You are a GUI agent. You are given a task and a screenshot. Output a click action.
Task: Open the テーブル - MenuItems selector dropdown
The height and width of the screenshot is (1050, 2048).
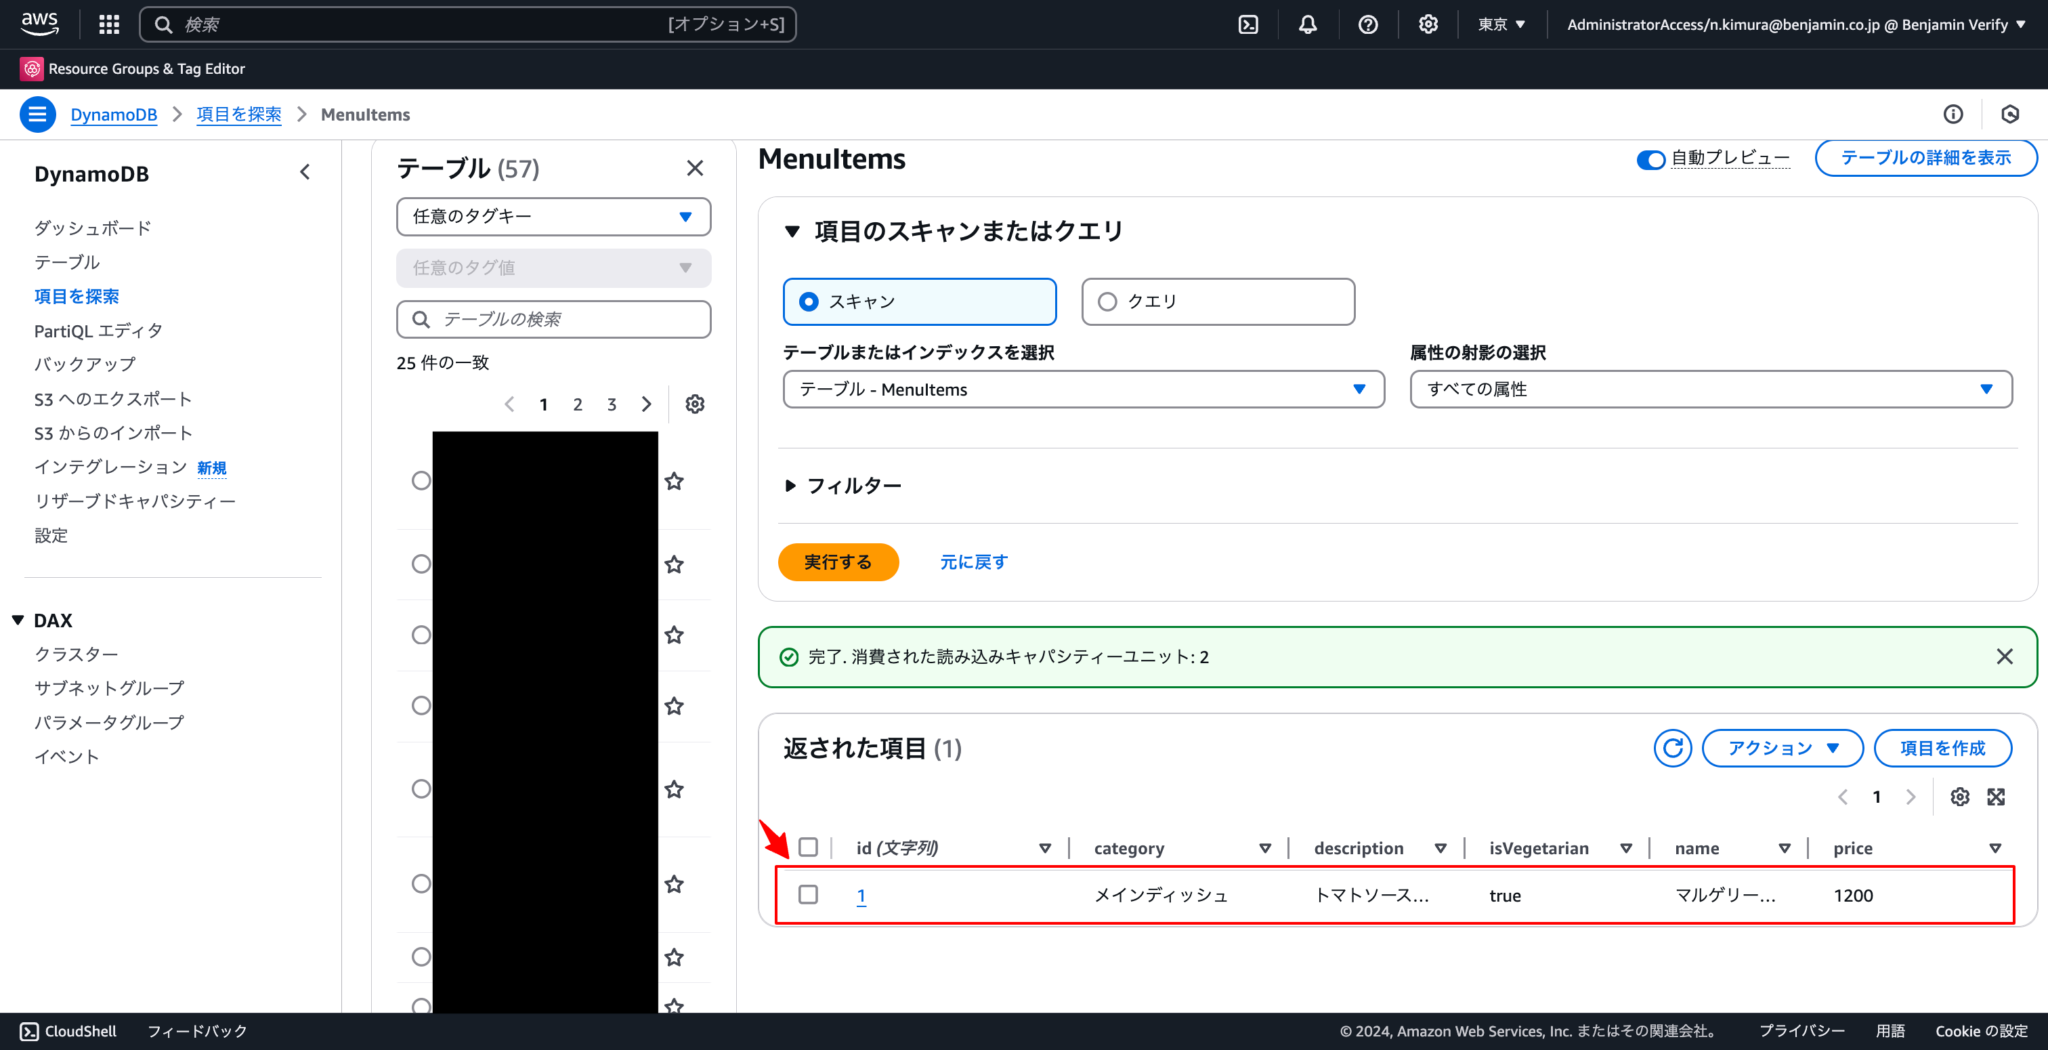pos(1083,389)
